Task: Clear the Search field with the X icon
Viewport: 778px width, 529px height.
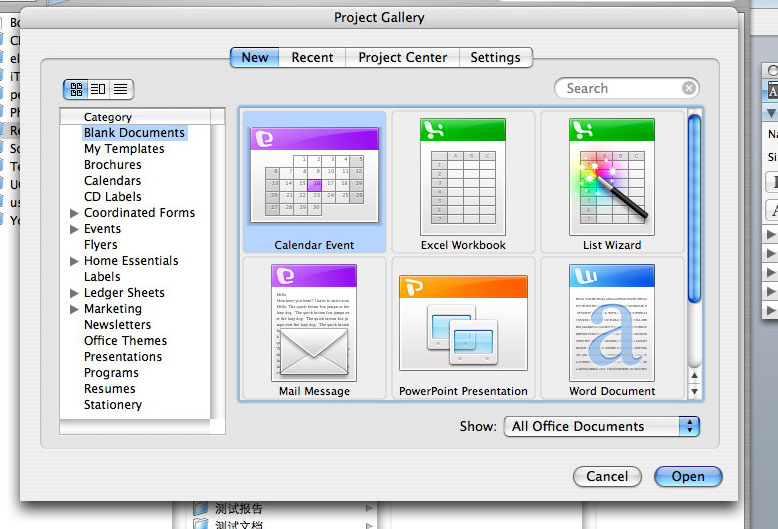Action: pos(689,88)
